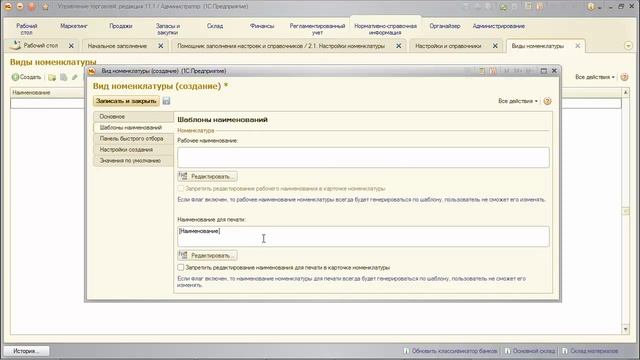Expand Все действия menu in dialog
The height and width of the screenshot is (360, 640).
tap(518, 101)
